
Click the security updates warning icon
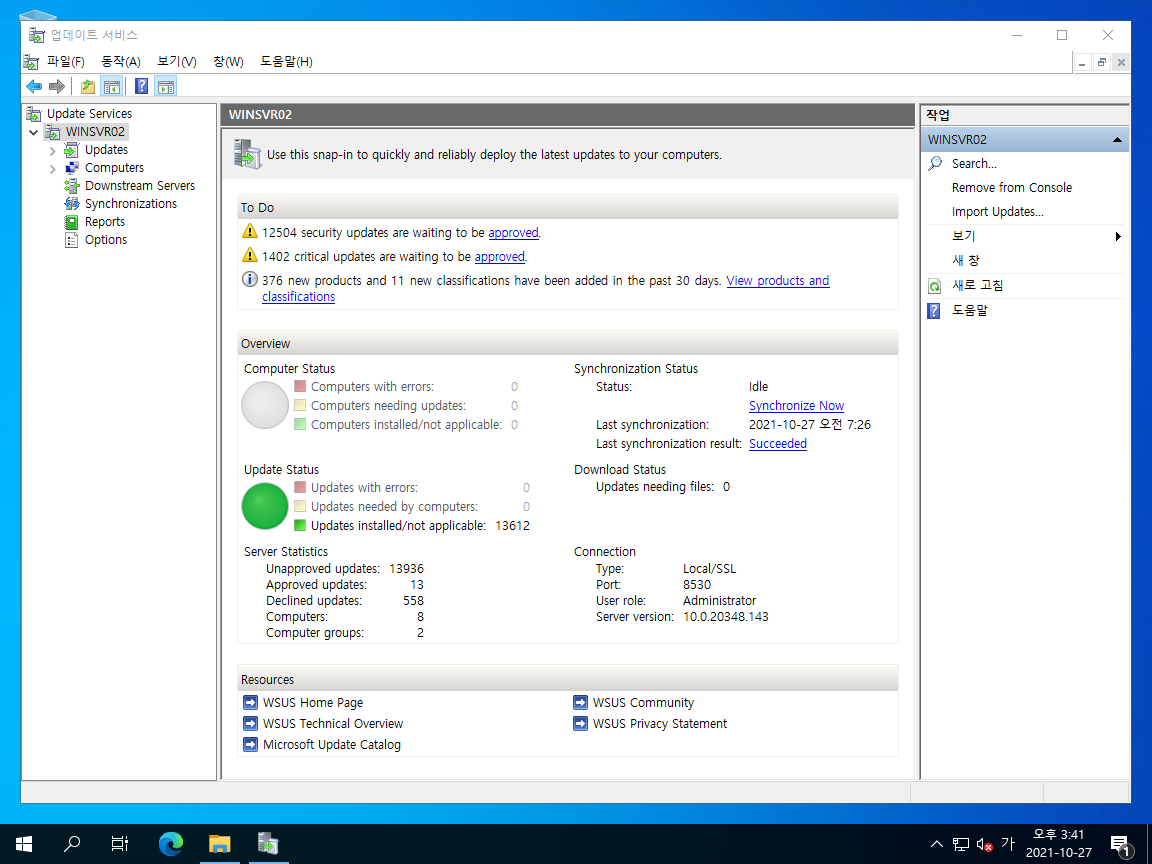250,231
